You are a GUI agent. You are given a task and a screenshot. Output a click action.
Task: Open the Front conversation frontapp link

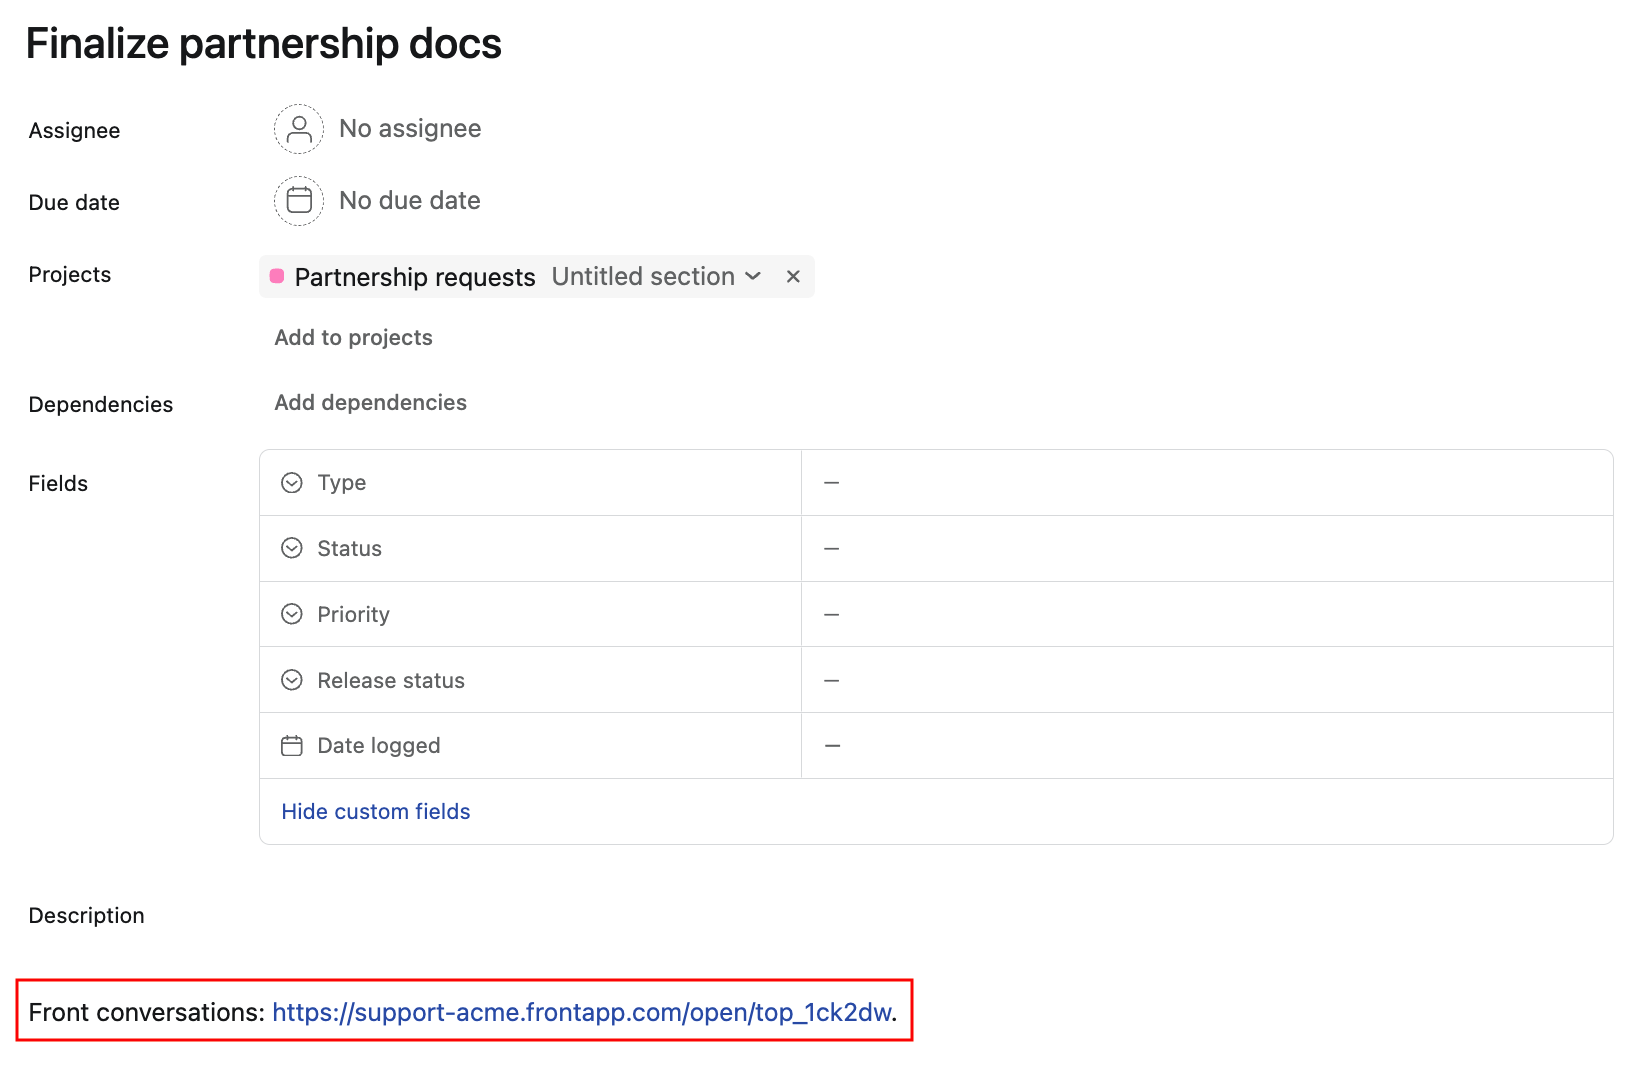pos(581,1012)
